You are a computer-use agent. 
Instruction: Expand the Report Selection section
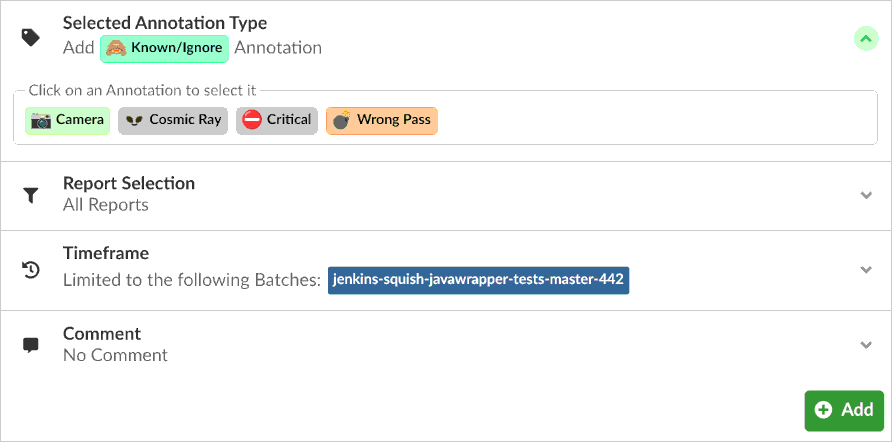[x=866, y=195]
